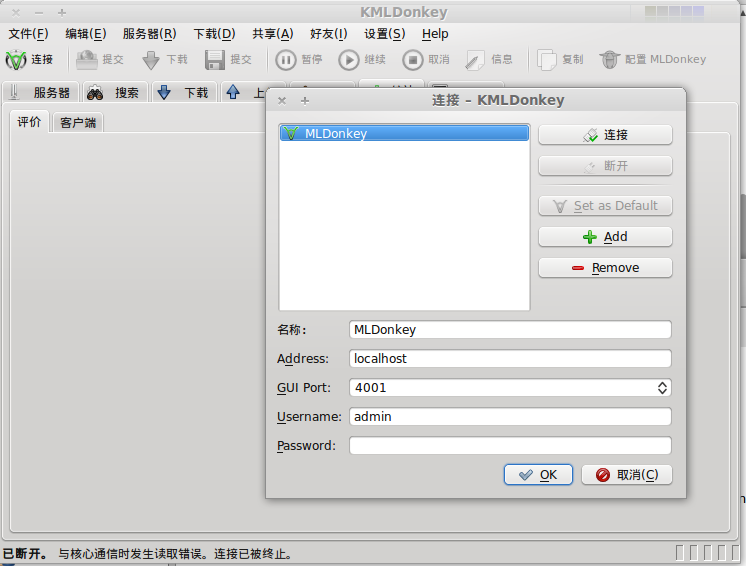Click the 继续 resume toolbar icon
746x566 pixels.
coord(349,60)
